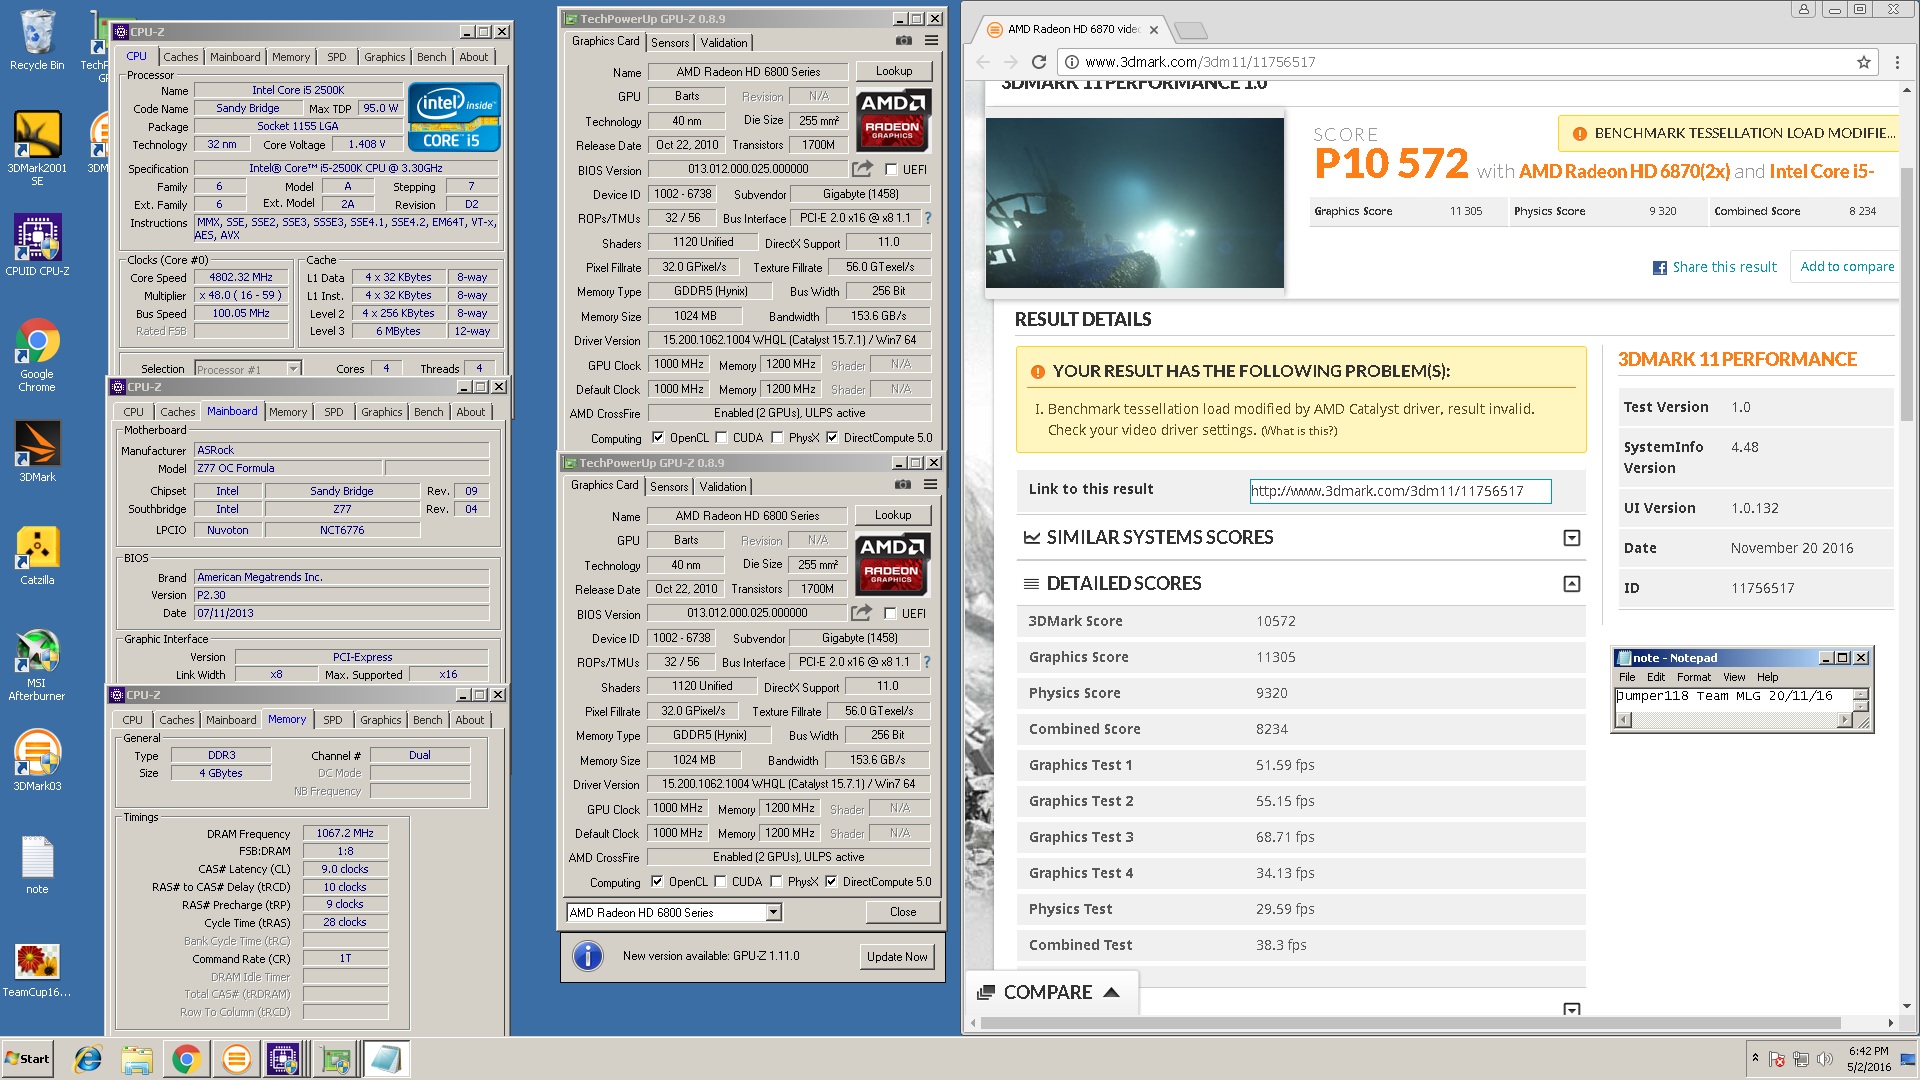
Task: Open CPUID CPU-Z desktop shortcut
Action: point(37,245)
